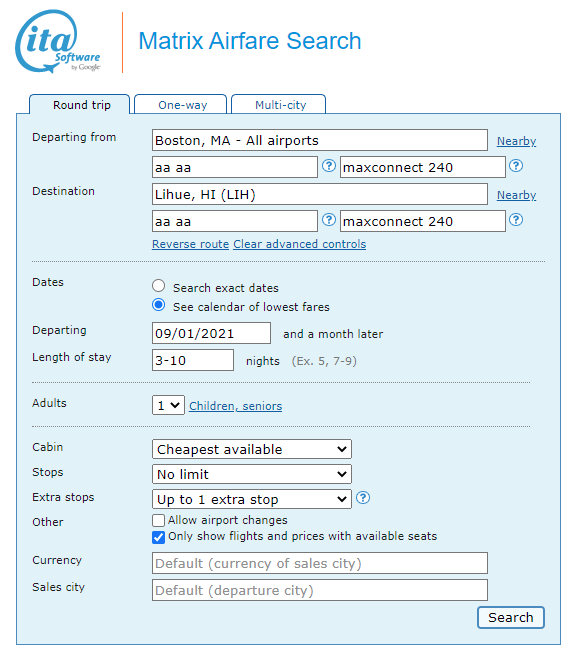Focus the Departing from field with Boston

point(320,140)
